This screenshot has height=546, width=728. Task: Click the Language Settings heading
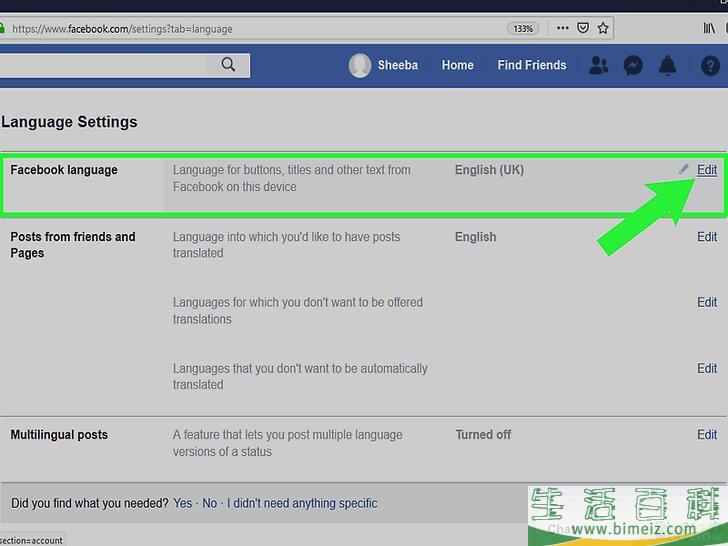tap(69, 122)
